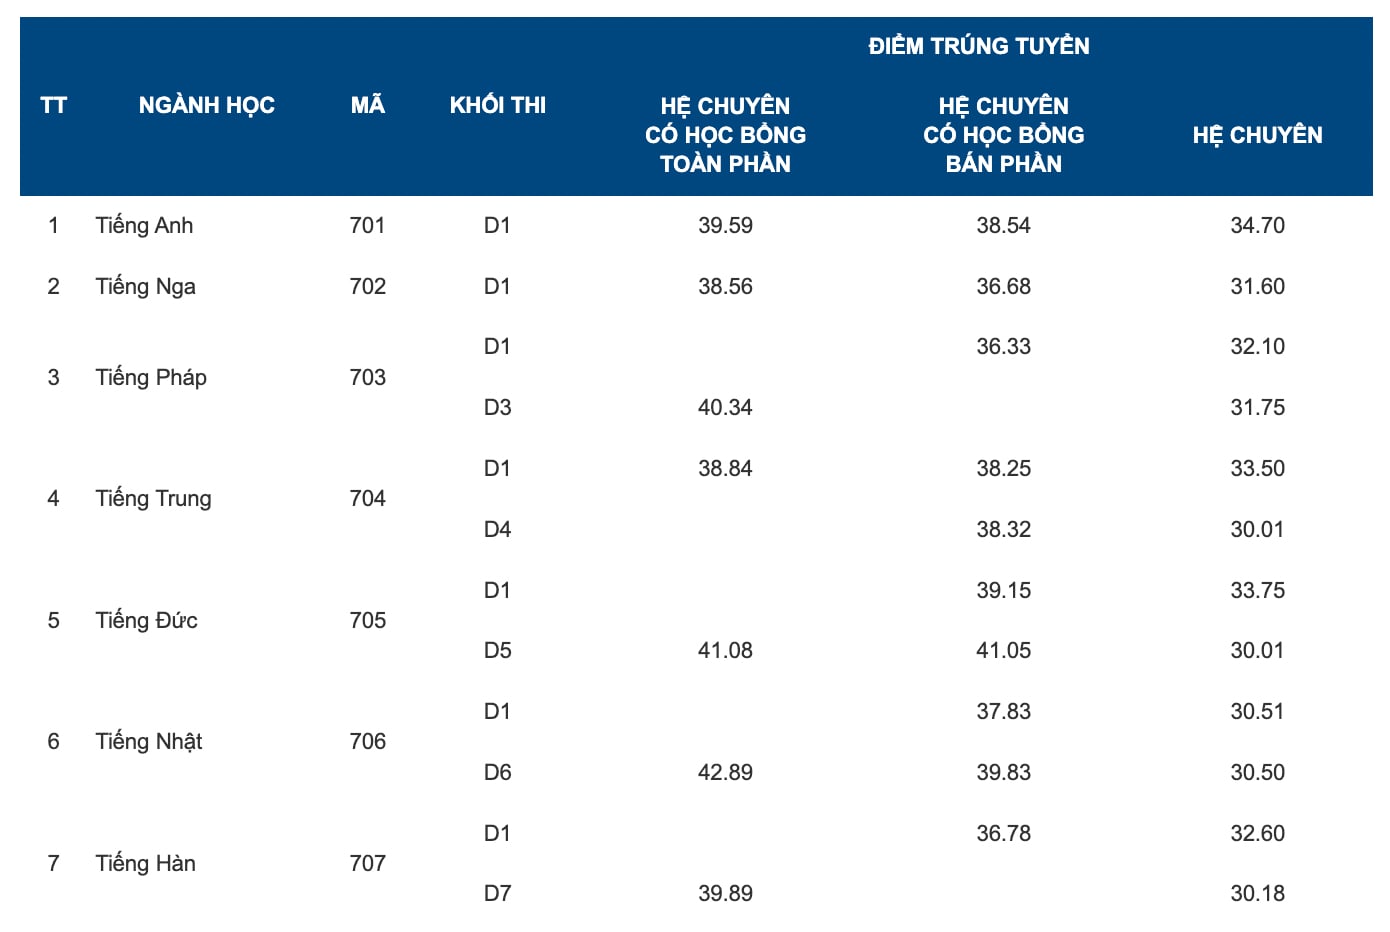Select the Tiếng Anh row name
The height and width of the screenshot is (932, 1390).
pos(144,226)
